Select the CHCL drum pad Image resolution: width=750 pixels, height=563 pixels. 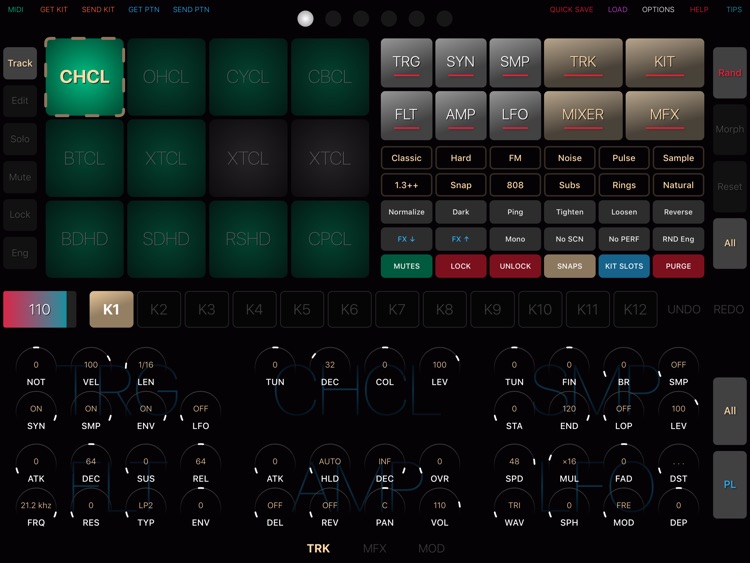pos(85,77)
